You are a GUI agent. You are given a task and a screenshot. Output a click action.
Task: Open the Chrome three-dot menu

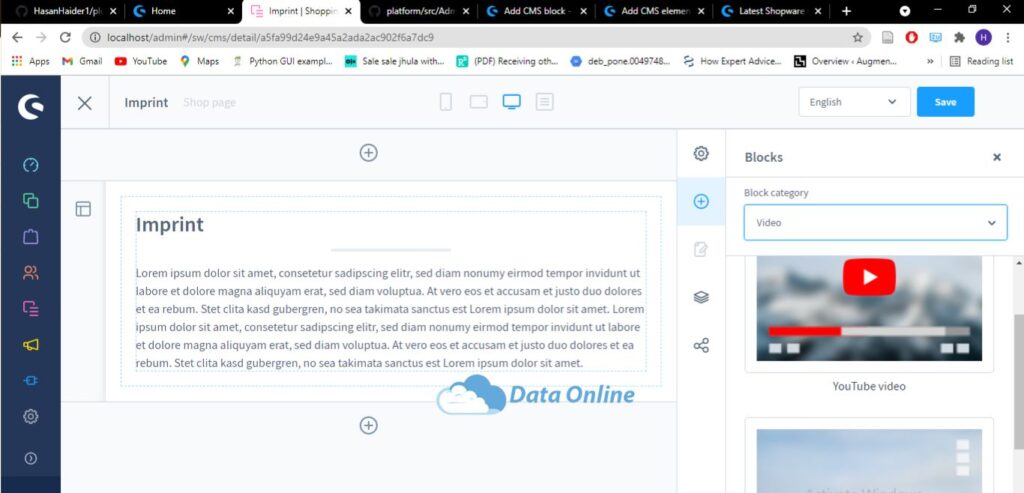pos(1008,38)
